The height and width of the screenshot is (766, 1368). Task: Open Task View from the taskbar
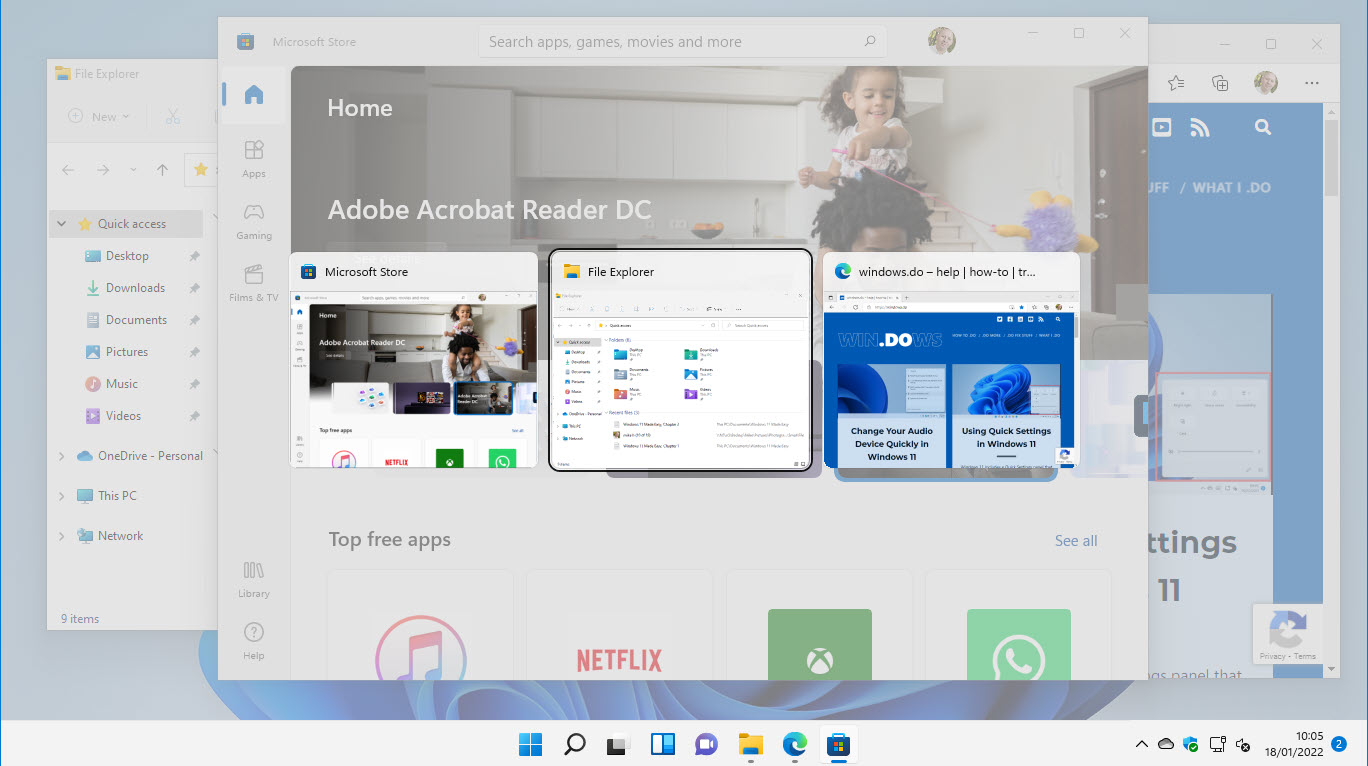(x=618, y=744)
